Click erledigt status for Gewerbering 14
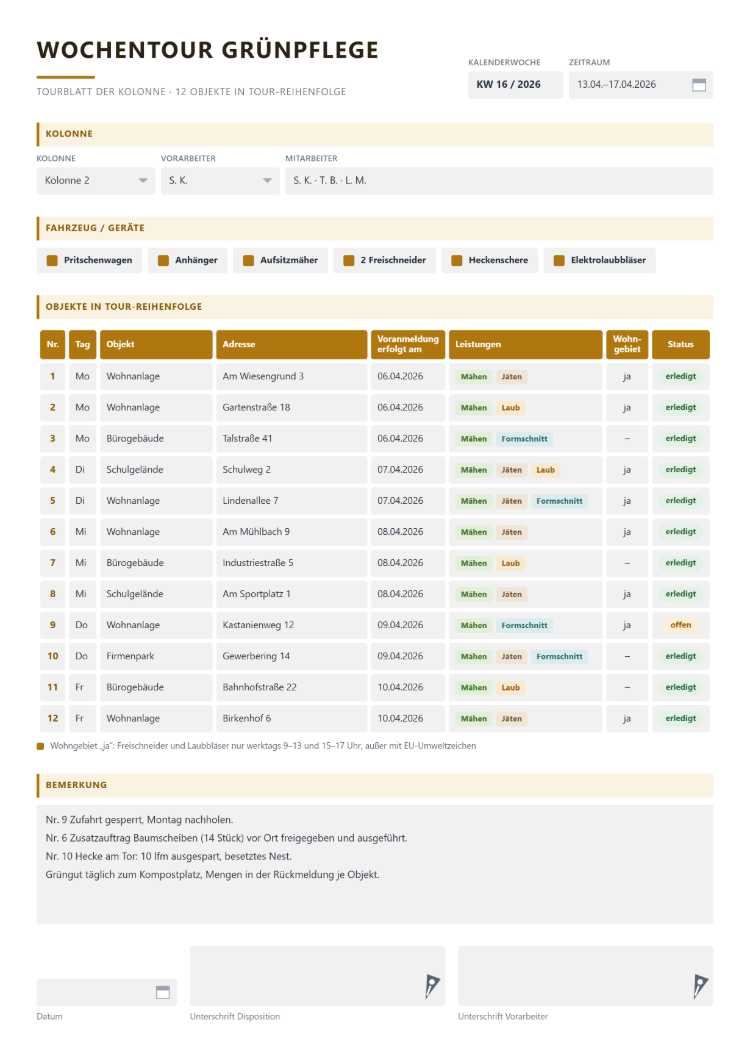Image resolution: width=750 pixels, height=1060 pixels. click(x=680, y=656)
